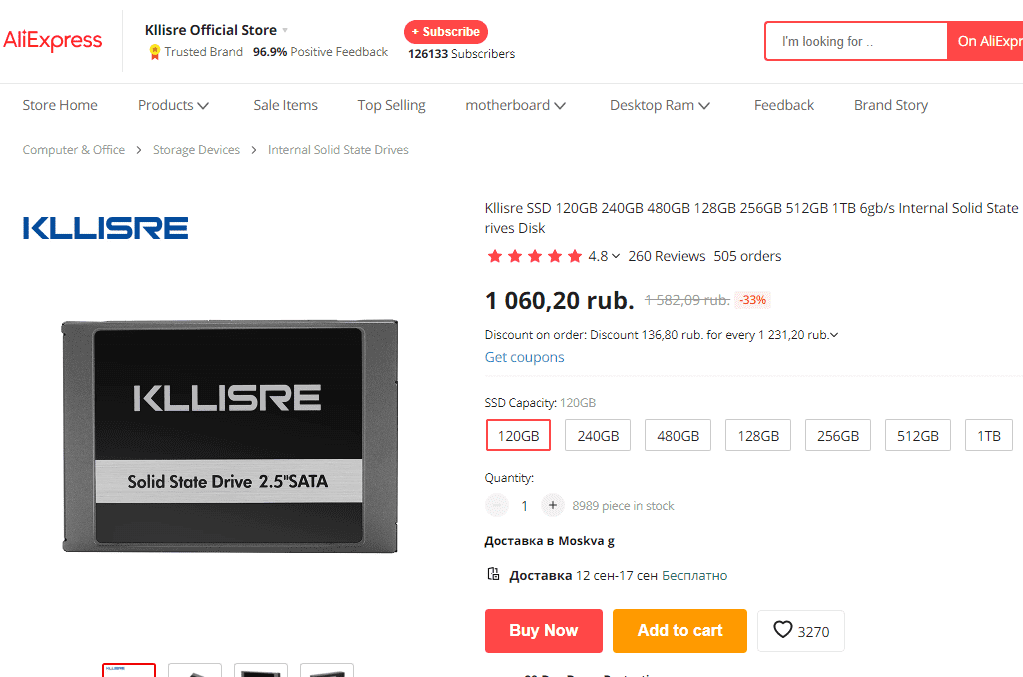Click Buy Now
Viewport: 1023px width, 677px height.
pyautogui.click(x=543, y=631)
